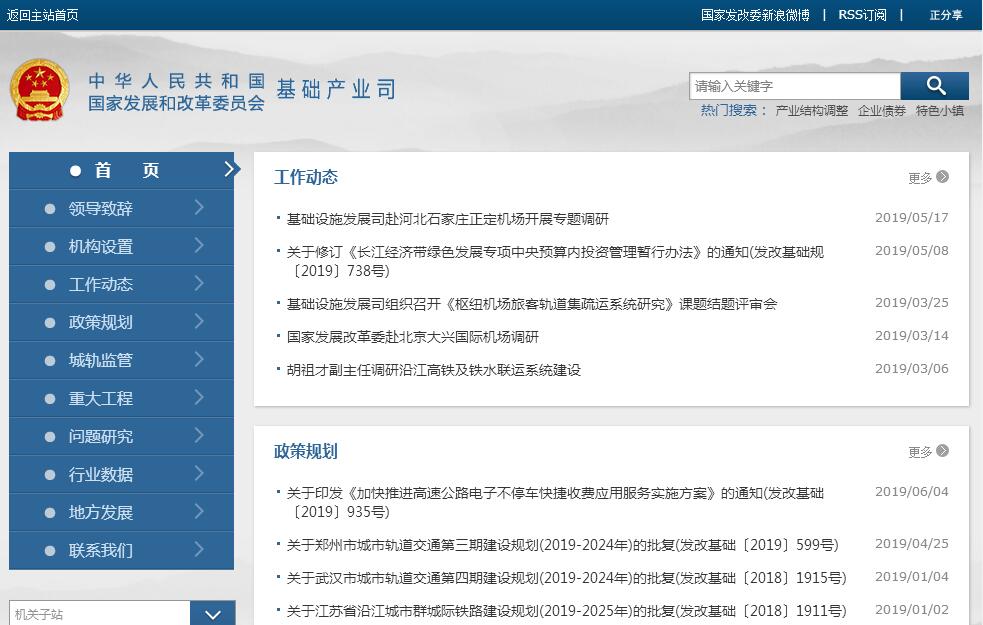Click the 产业结构调整 hot search term

[x=811, y=111]
